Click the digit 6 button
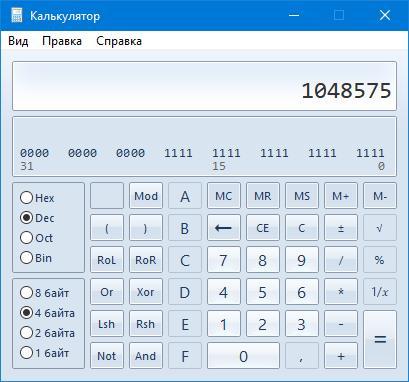This screenshot has width=409, height=382. (302, 292)
